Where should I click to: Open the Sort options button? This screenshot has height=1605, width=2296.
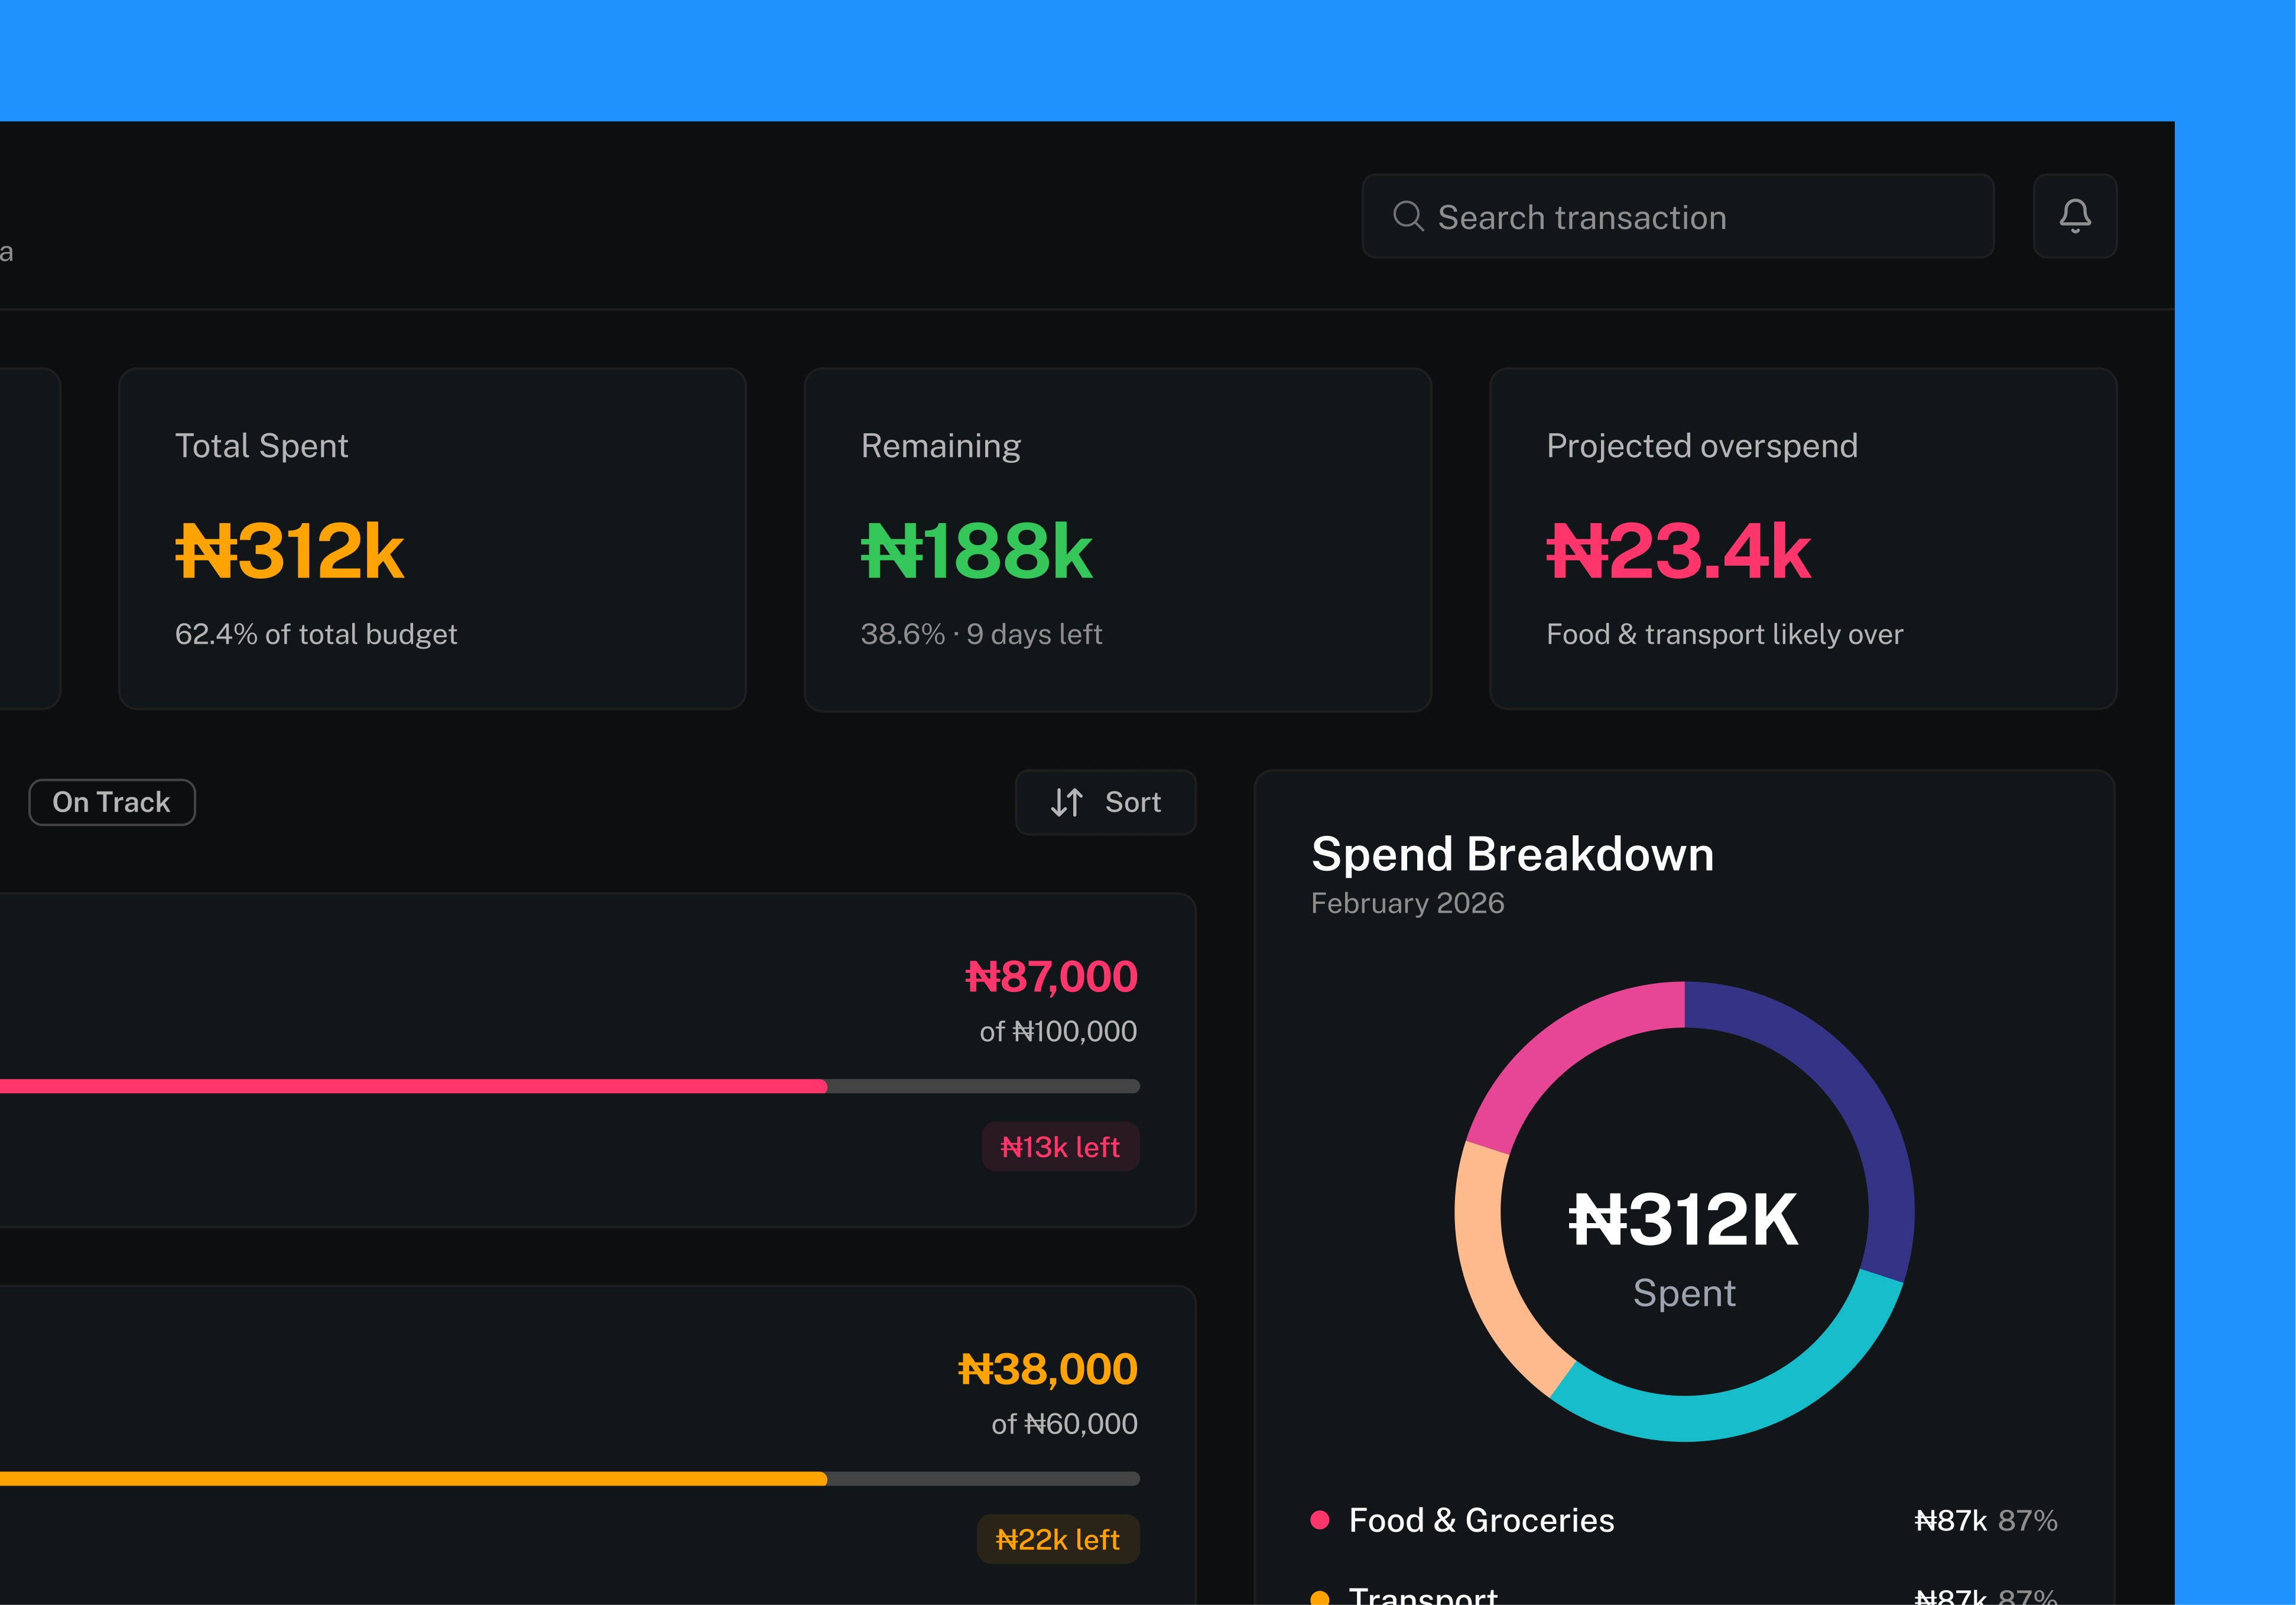(x=1105, y=802)
